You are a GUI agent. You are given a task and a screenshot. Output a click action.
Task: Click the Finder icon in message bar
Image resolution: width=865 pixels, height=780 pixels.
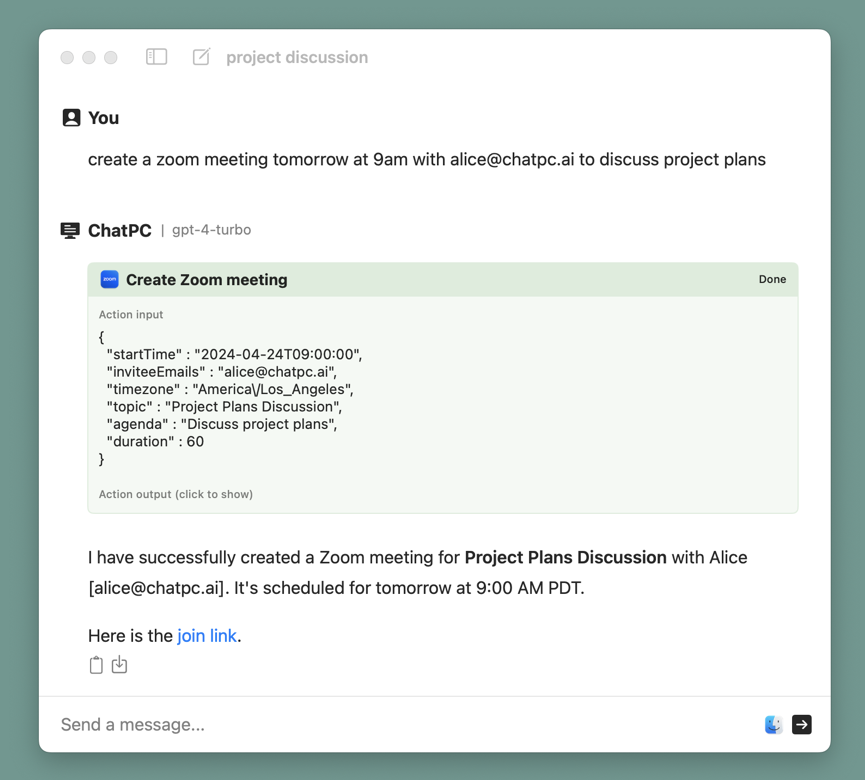pos(773,725)
